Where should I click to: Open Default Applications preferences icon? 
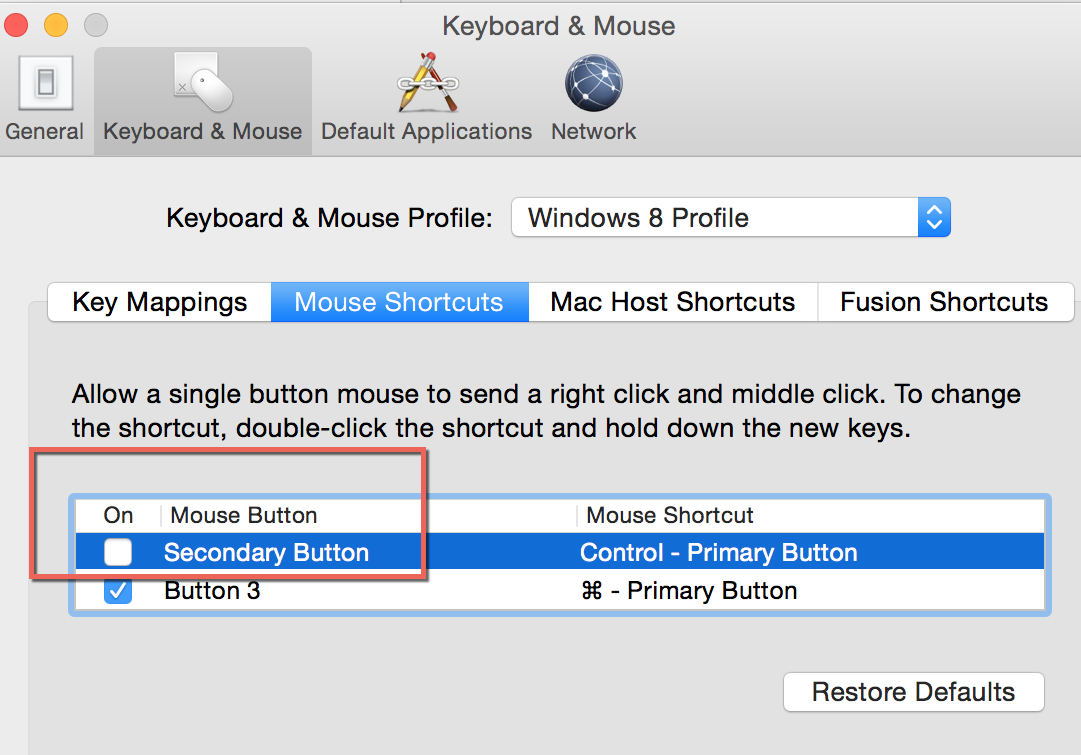(x=427, y=83)
